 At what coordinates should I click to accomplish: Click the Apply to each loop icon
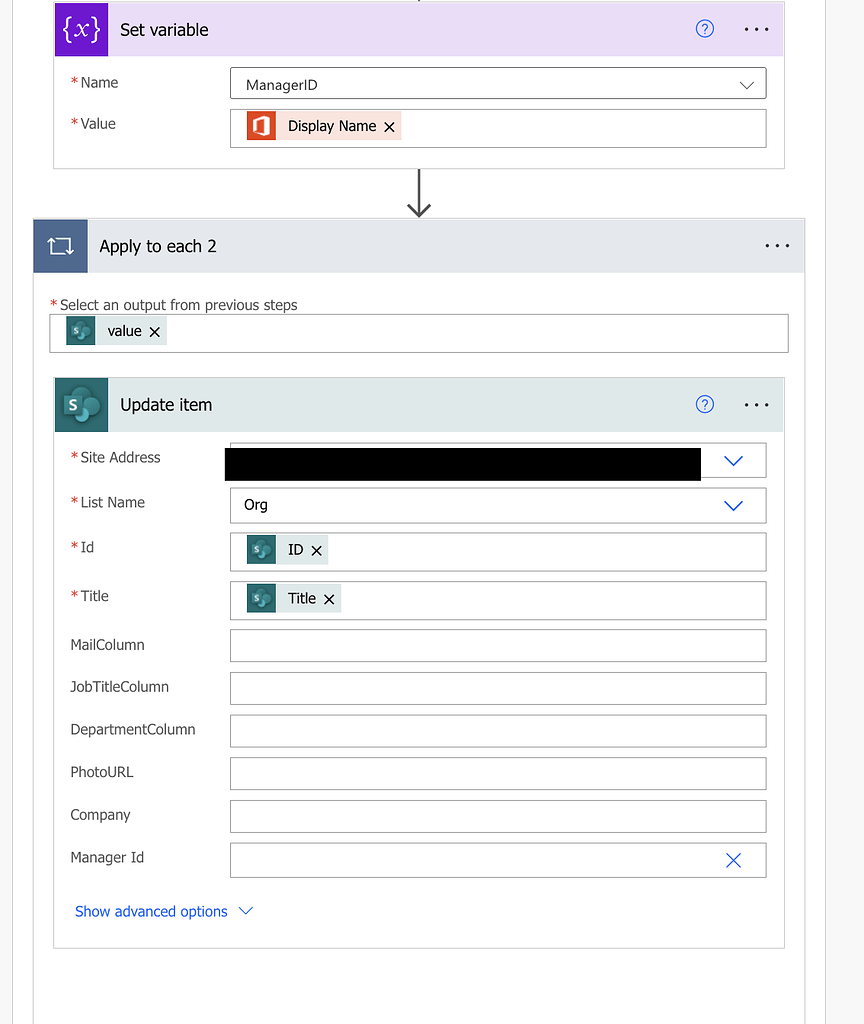point(61,246)
